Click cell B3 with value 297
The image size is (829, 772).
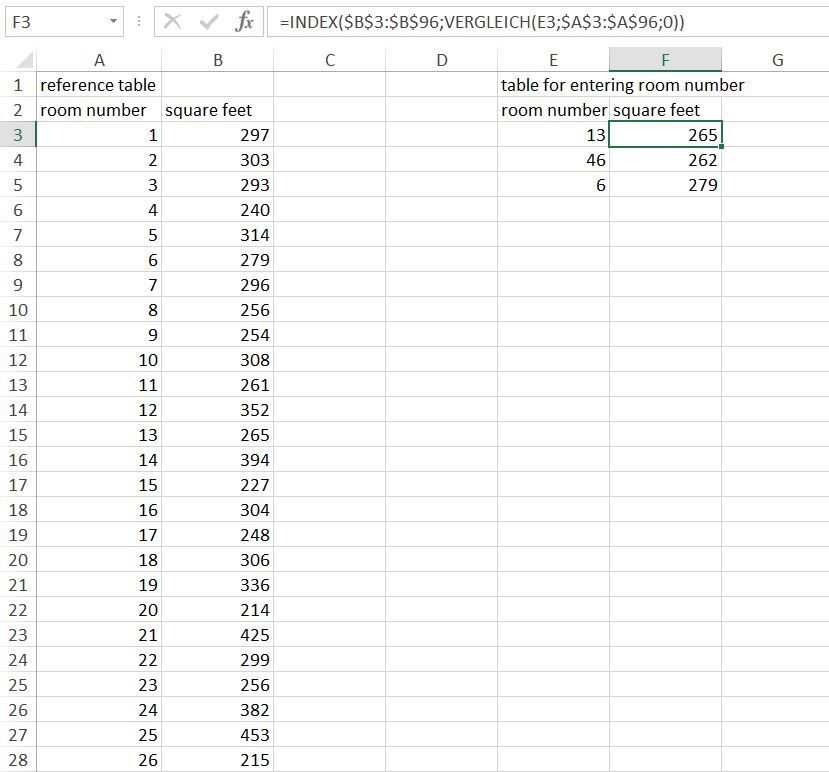tap(217, 135)
